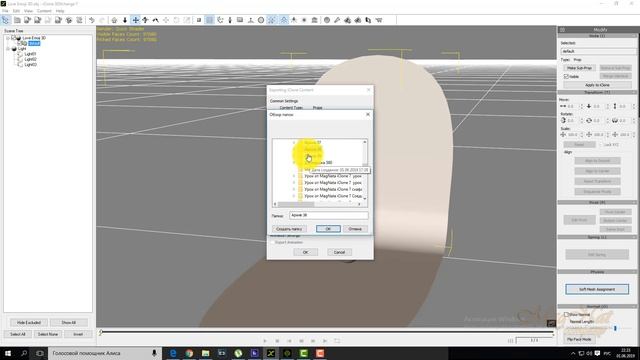The image size is (640, 360).
Task: Open the Content menu
Action: pyautogui.click(x=44, y=11)
